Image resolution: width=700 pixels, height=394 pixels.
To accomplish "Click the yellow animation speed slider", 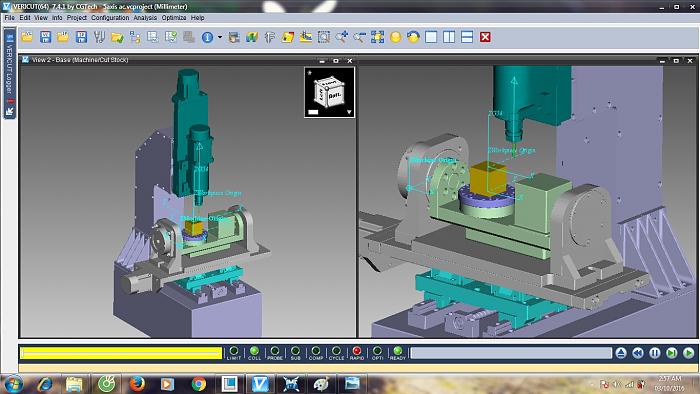I will pyautogui.click(x=121, y=353).
